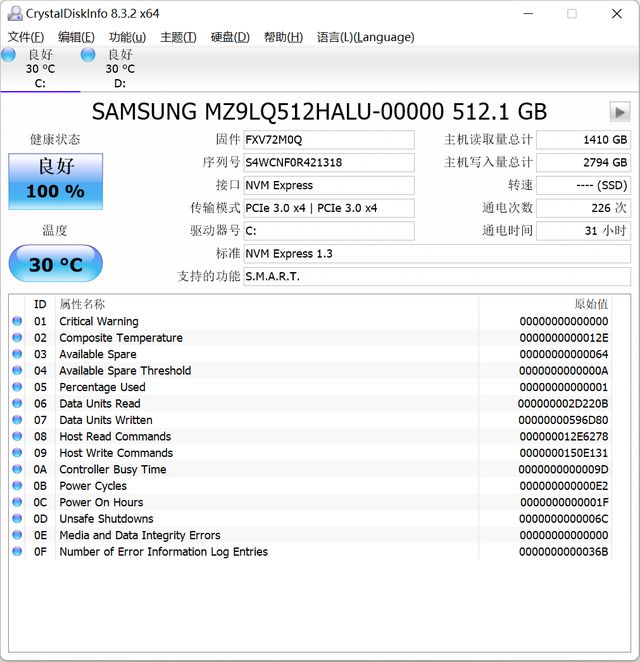Click the blue status circle for drive D:
Screen dimensions: 640x662
(x=88, y=54)
